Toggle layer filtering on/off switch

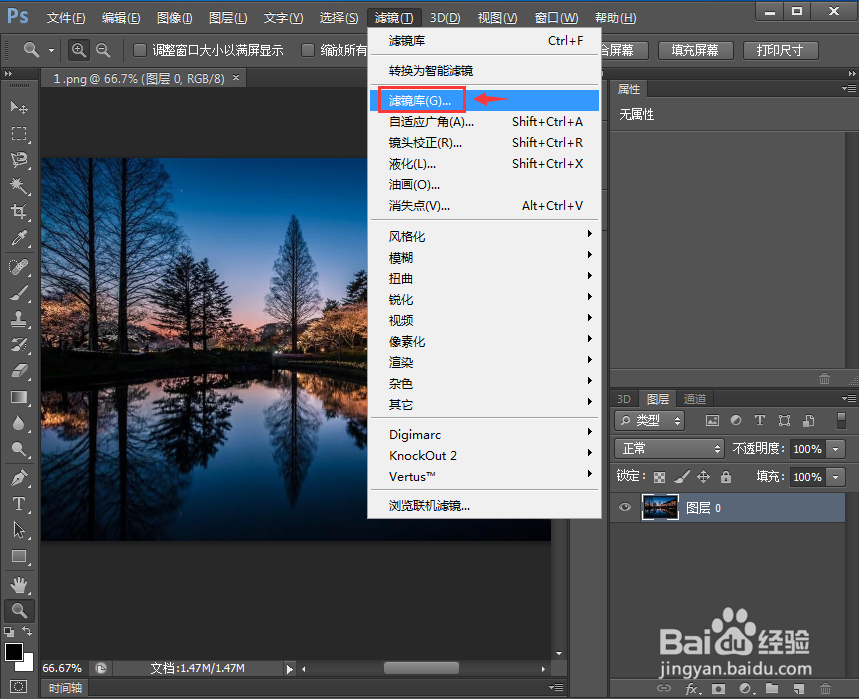(841, 420)
